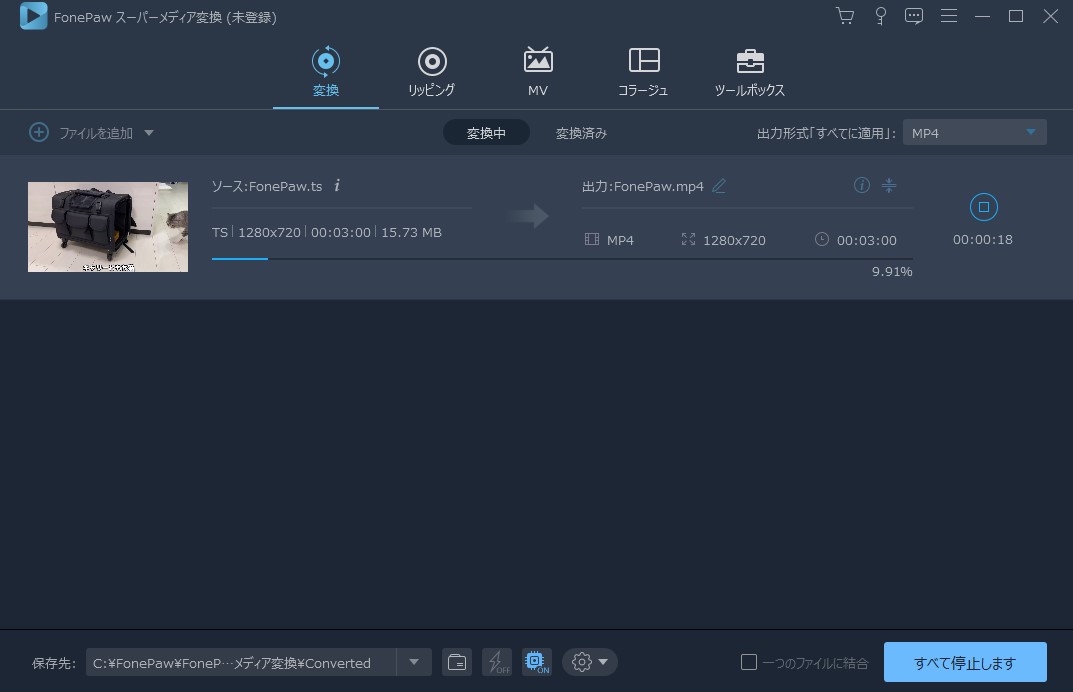Click the registration key icon

pyautogui.click(x=881, y=16)
